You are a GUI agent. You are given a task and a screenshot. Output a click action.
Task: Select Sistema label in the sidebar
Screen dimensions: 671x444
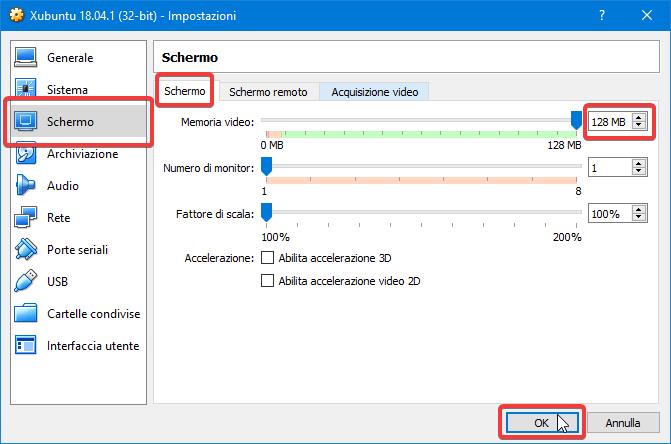[x=67, y=90]
